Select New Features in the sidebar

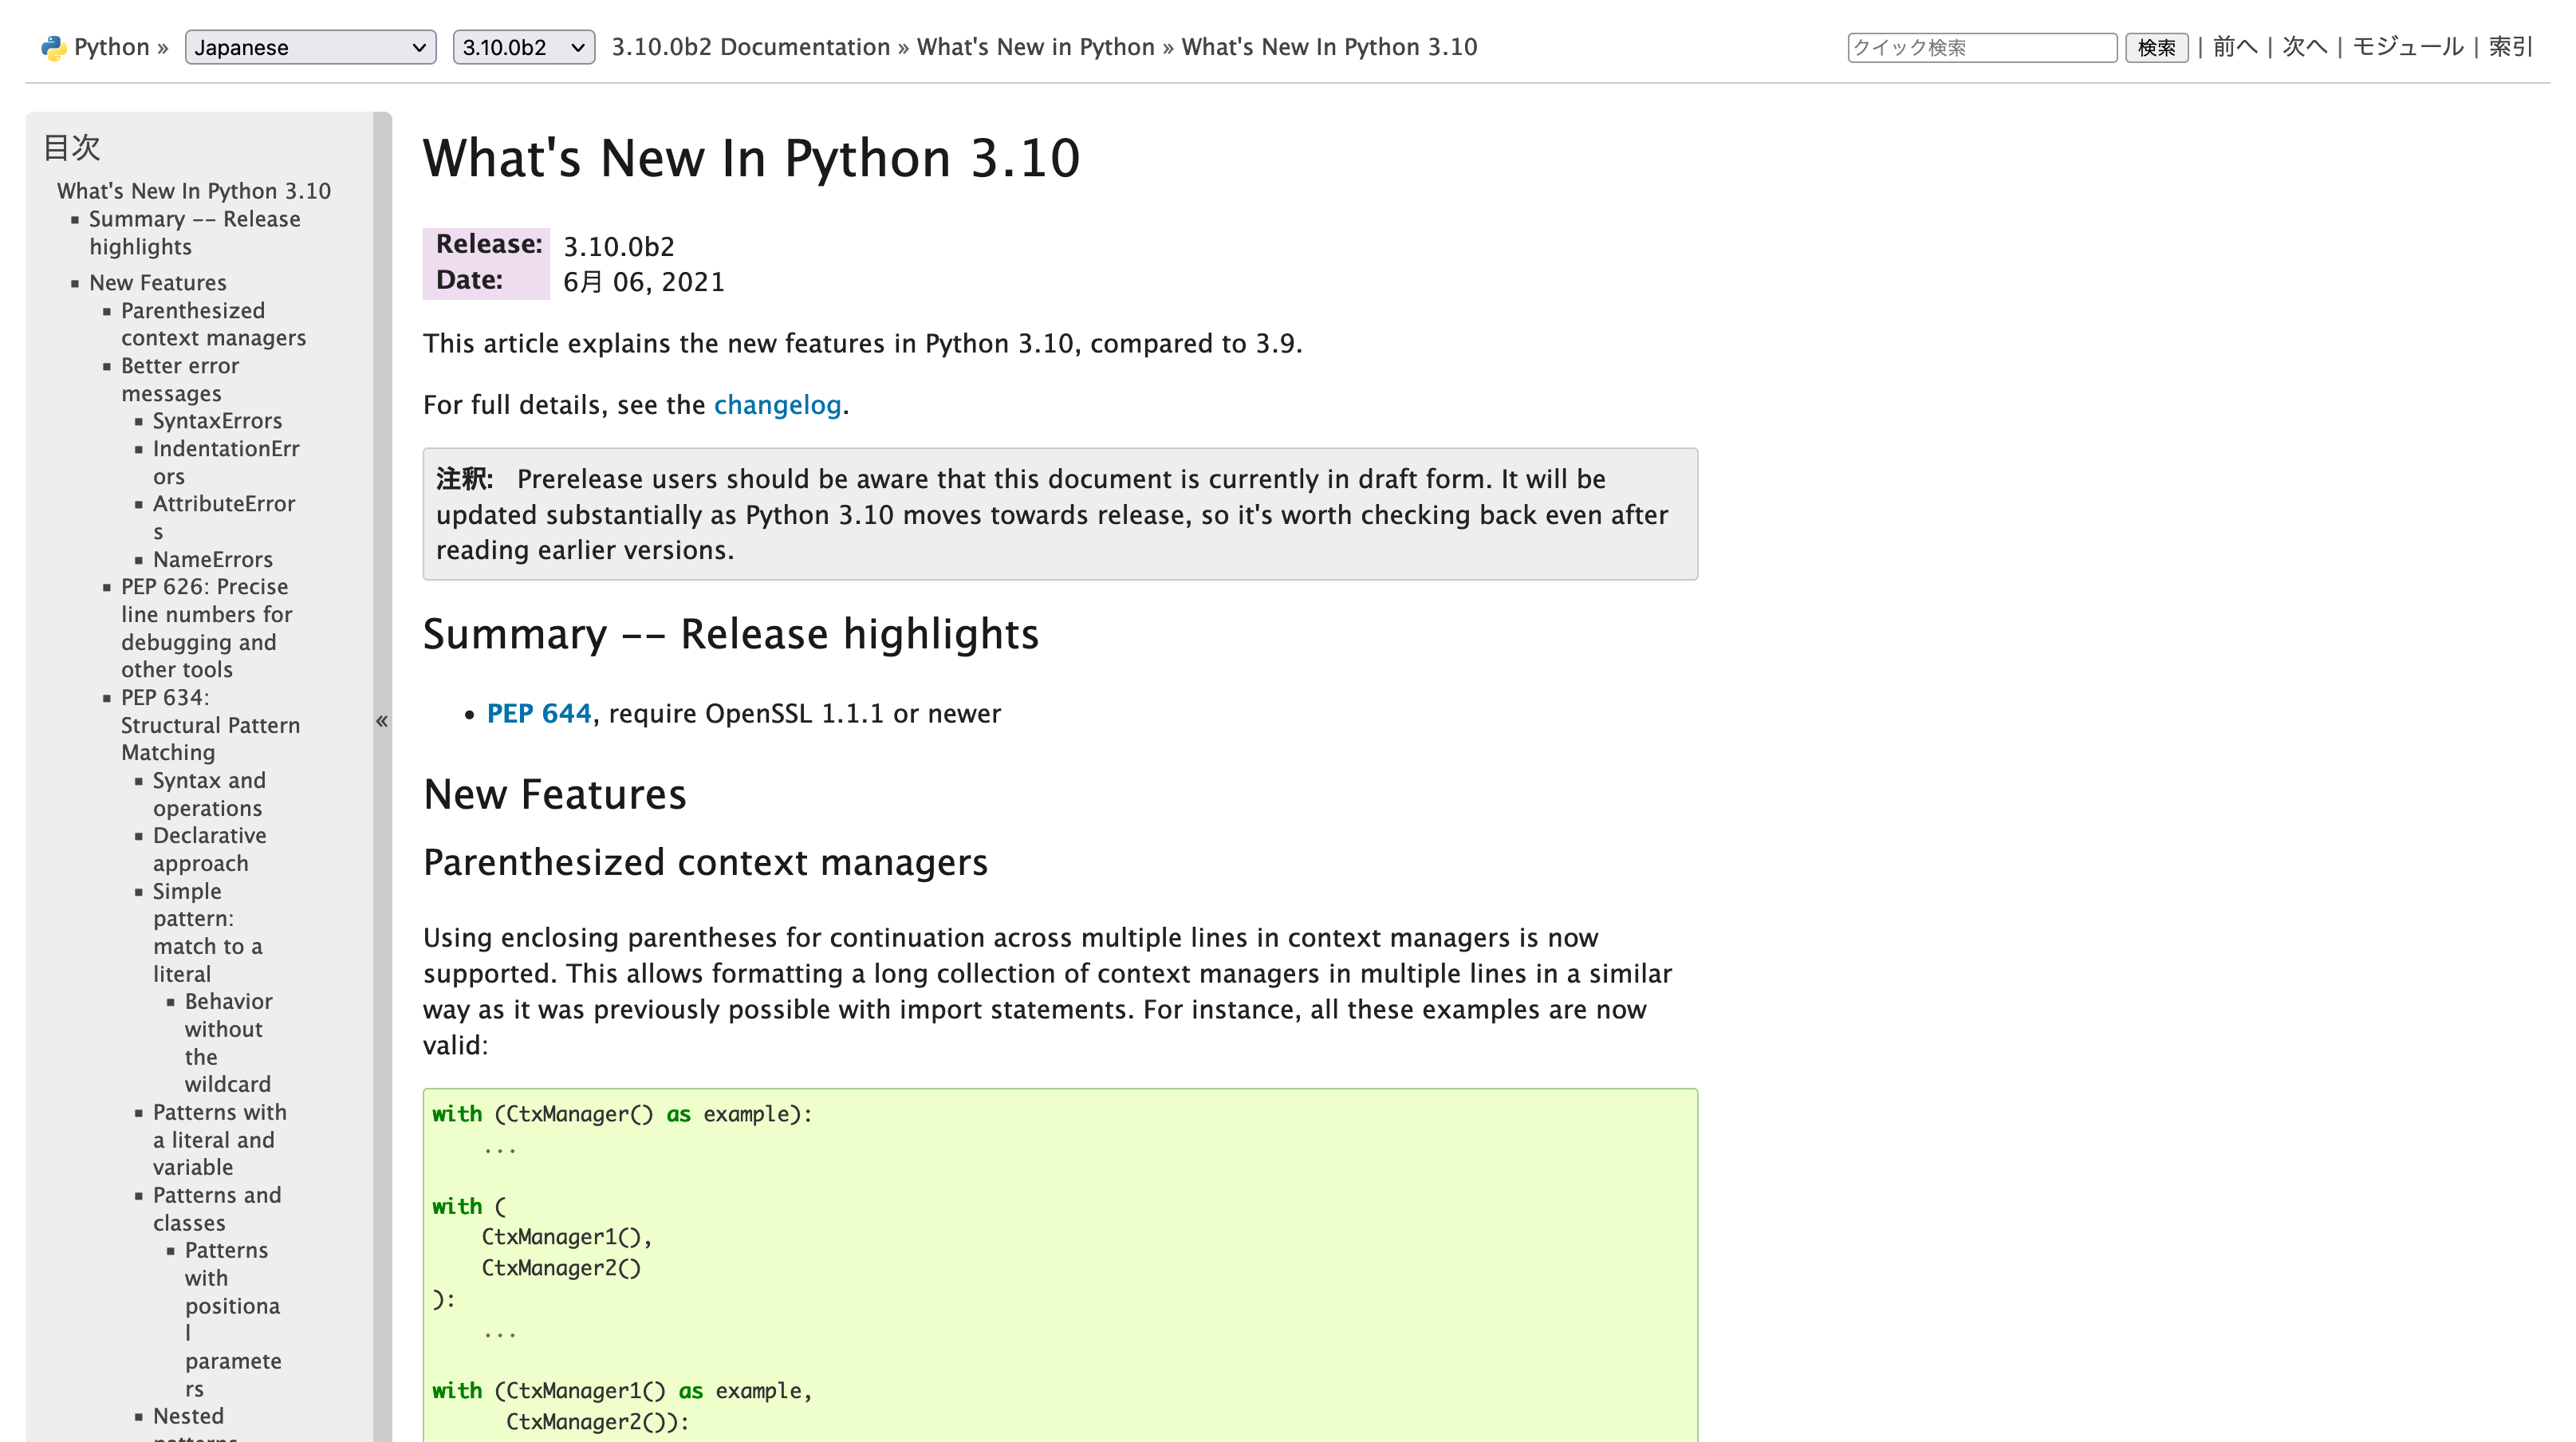157,282
